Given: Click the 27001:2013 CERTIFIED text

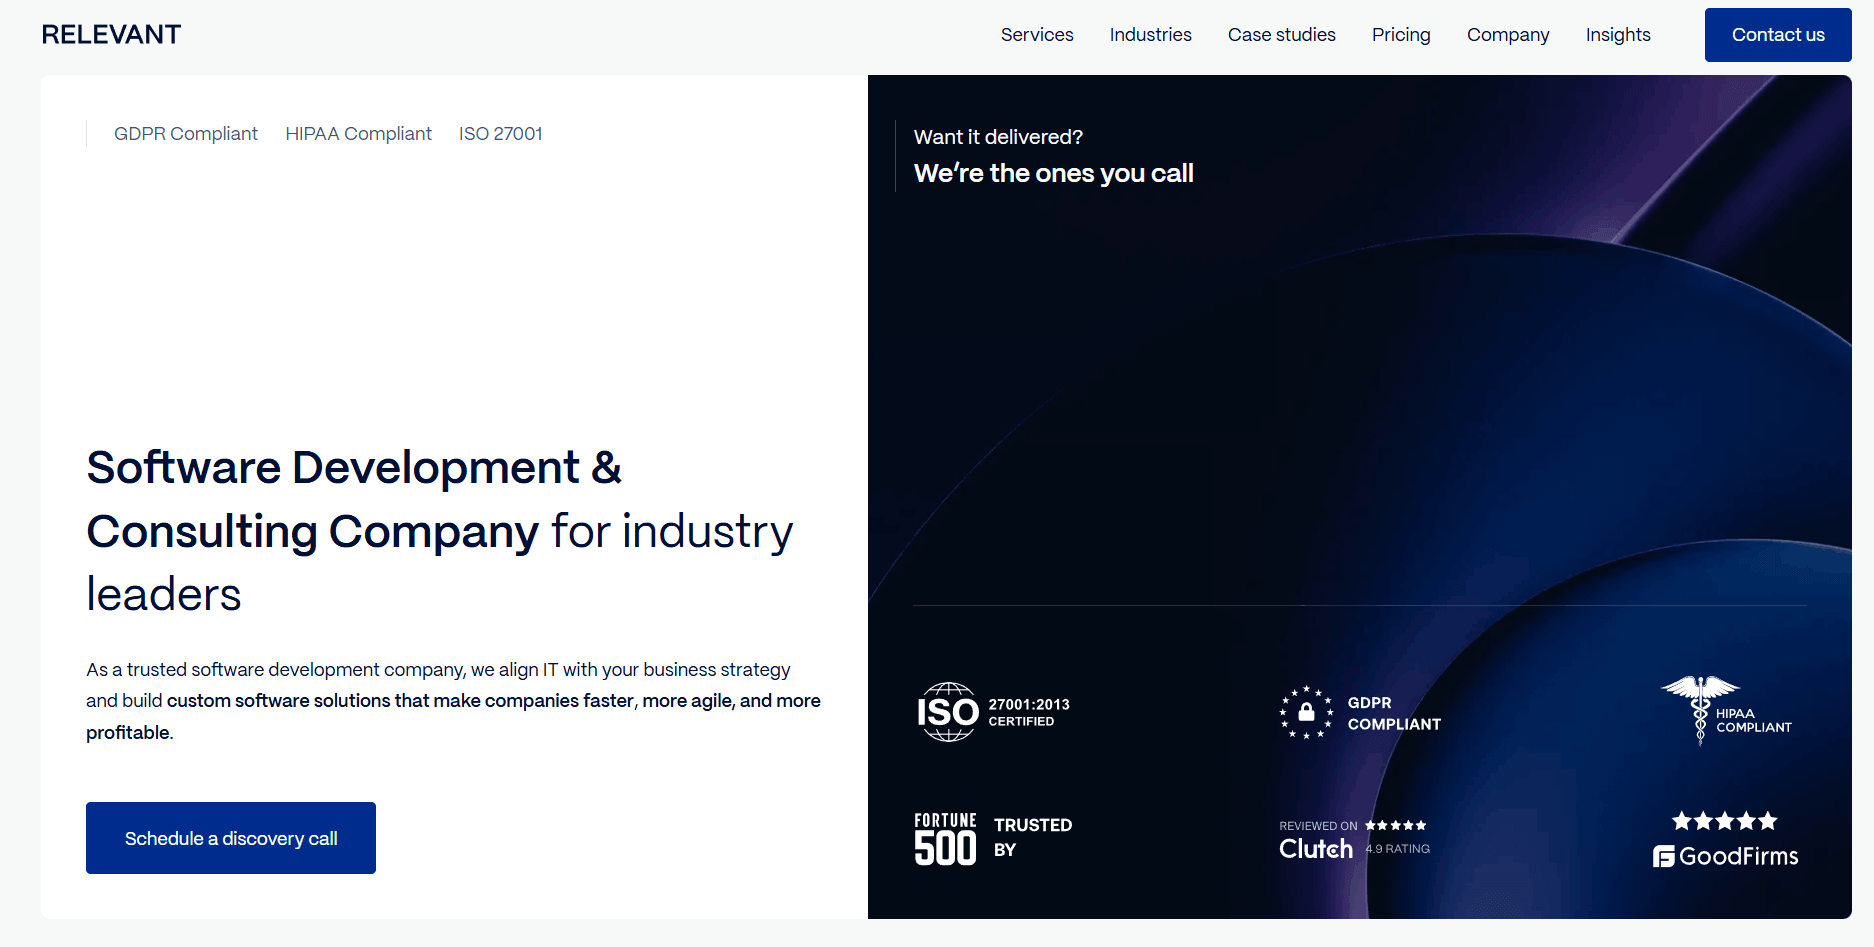Looking at the screenshot, I should pos(1029,712).
